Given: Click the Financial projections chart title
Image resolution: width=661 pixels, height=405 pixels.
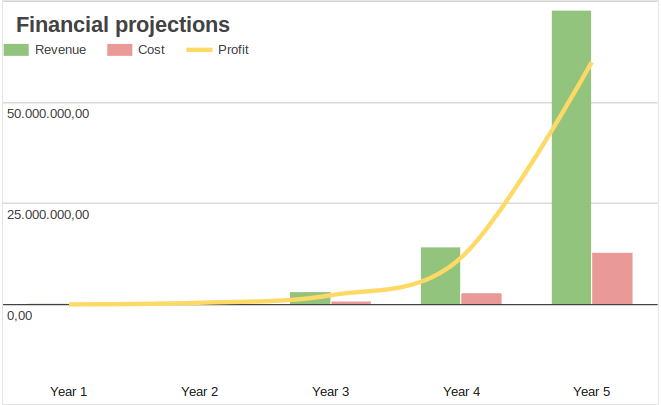Looking at the screenshot, I should 123,24.
